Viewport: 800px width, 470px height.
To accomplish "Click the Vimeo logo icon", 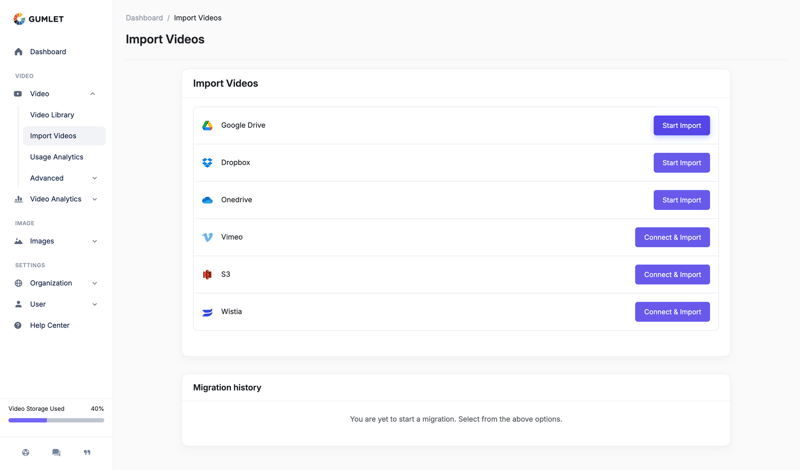I will tap(207, 237).
